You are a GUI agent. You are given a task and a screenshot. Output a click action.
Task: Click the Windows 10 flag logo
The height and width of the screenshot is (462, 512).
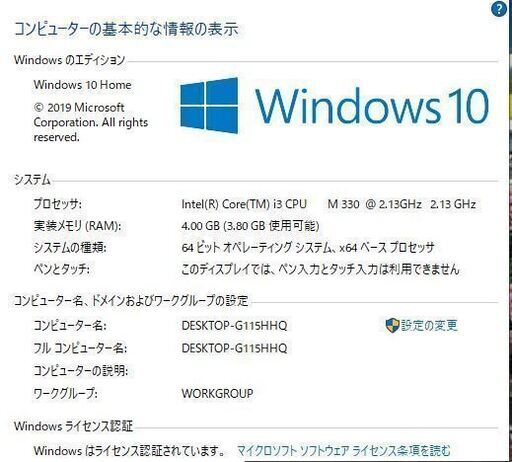pos(209,105)
